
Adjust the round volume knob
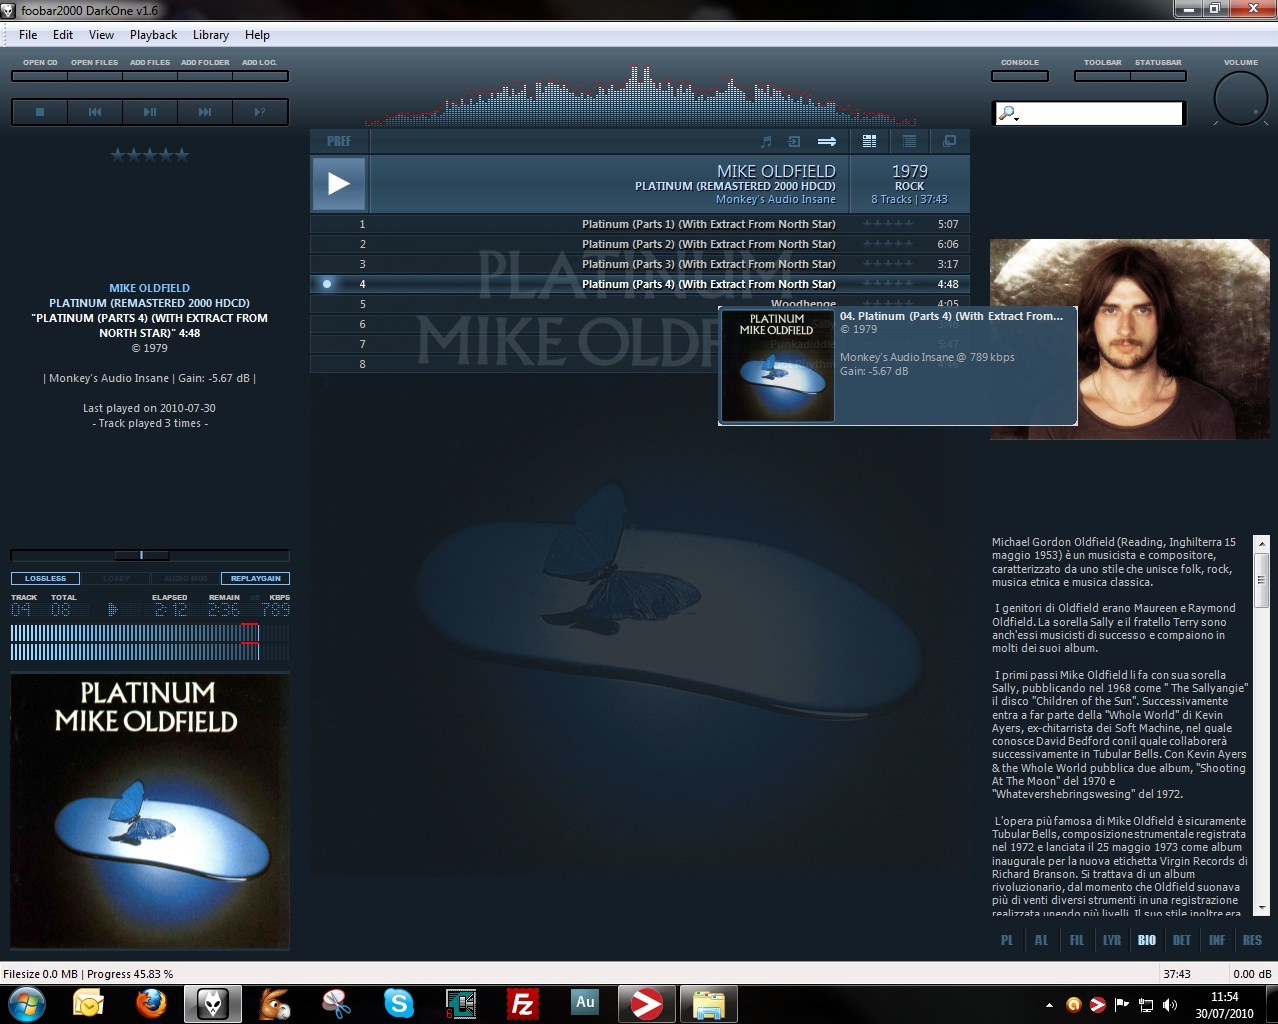click(x=1241, y=98)
